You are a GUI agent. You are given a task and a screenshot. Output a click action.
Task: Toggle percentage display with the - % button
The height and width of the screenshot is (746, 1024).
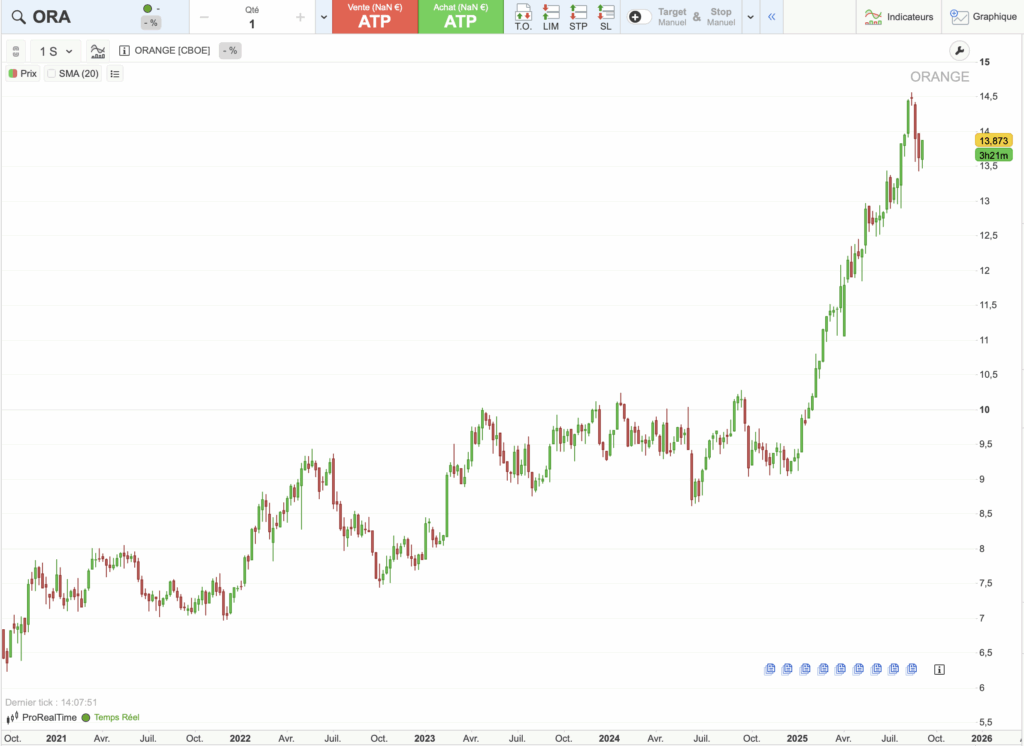pyautogui.click(x=229, y=50)
